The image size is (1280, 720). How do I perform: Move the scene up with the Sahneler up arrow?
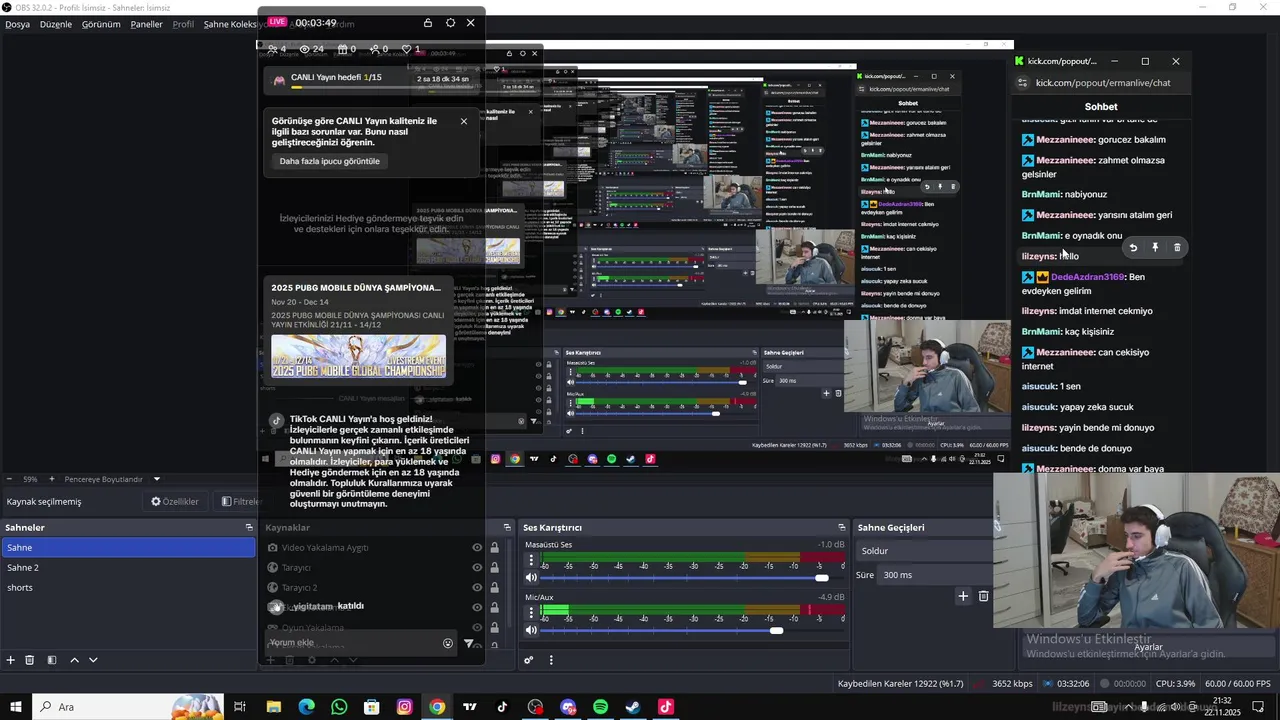[x=74, y=660]
